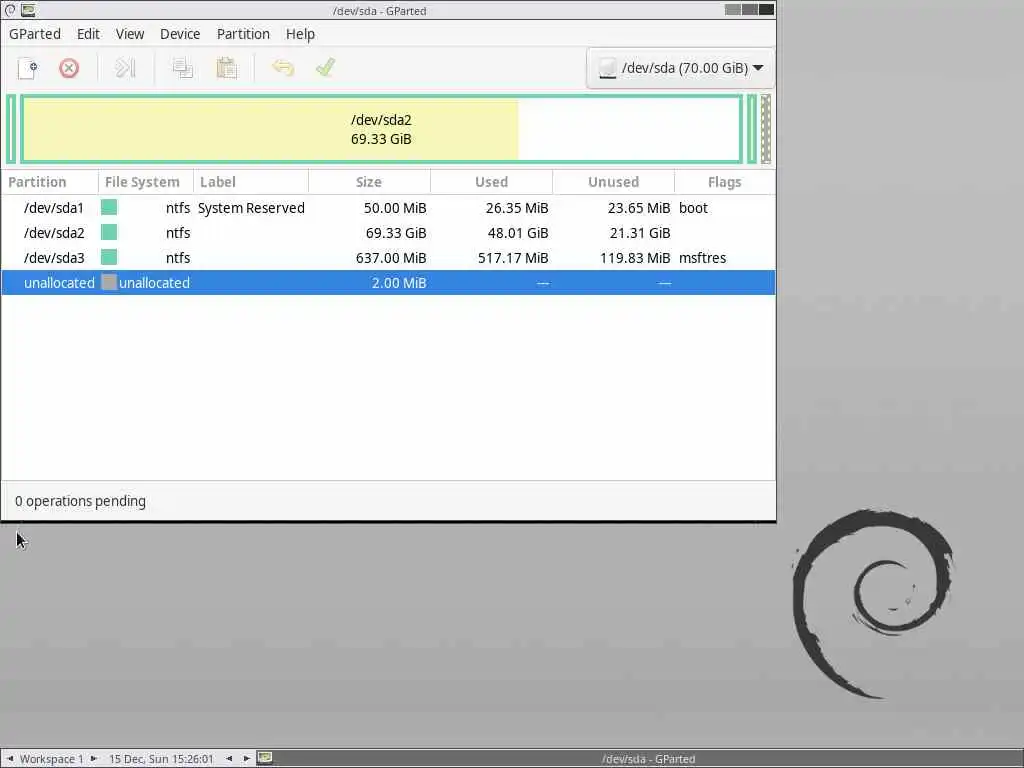Image resolution: width=1024 pixels, height=768 pixels.
Task: Select the /dev/sda3 partition row
Action: [x=389, y=258]
